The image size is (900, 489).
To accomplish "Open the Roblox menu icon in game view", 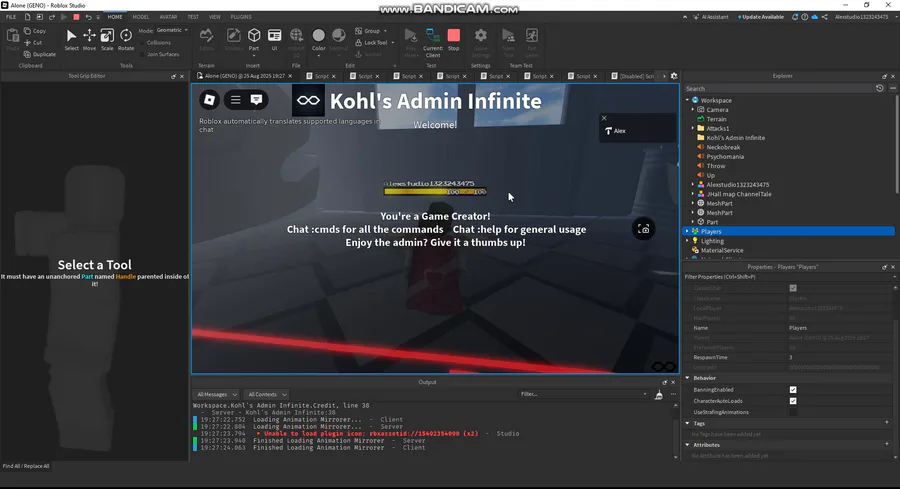I will (x=210, y=100).
